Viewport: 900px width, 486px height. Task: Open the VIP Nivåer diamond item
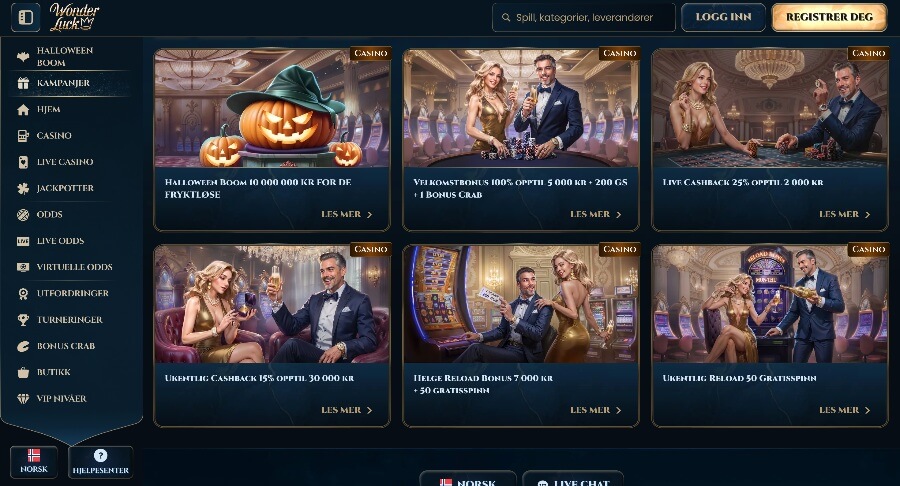point(52,399)
